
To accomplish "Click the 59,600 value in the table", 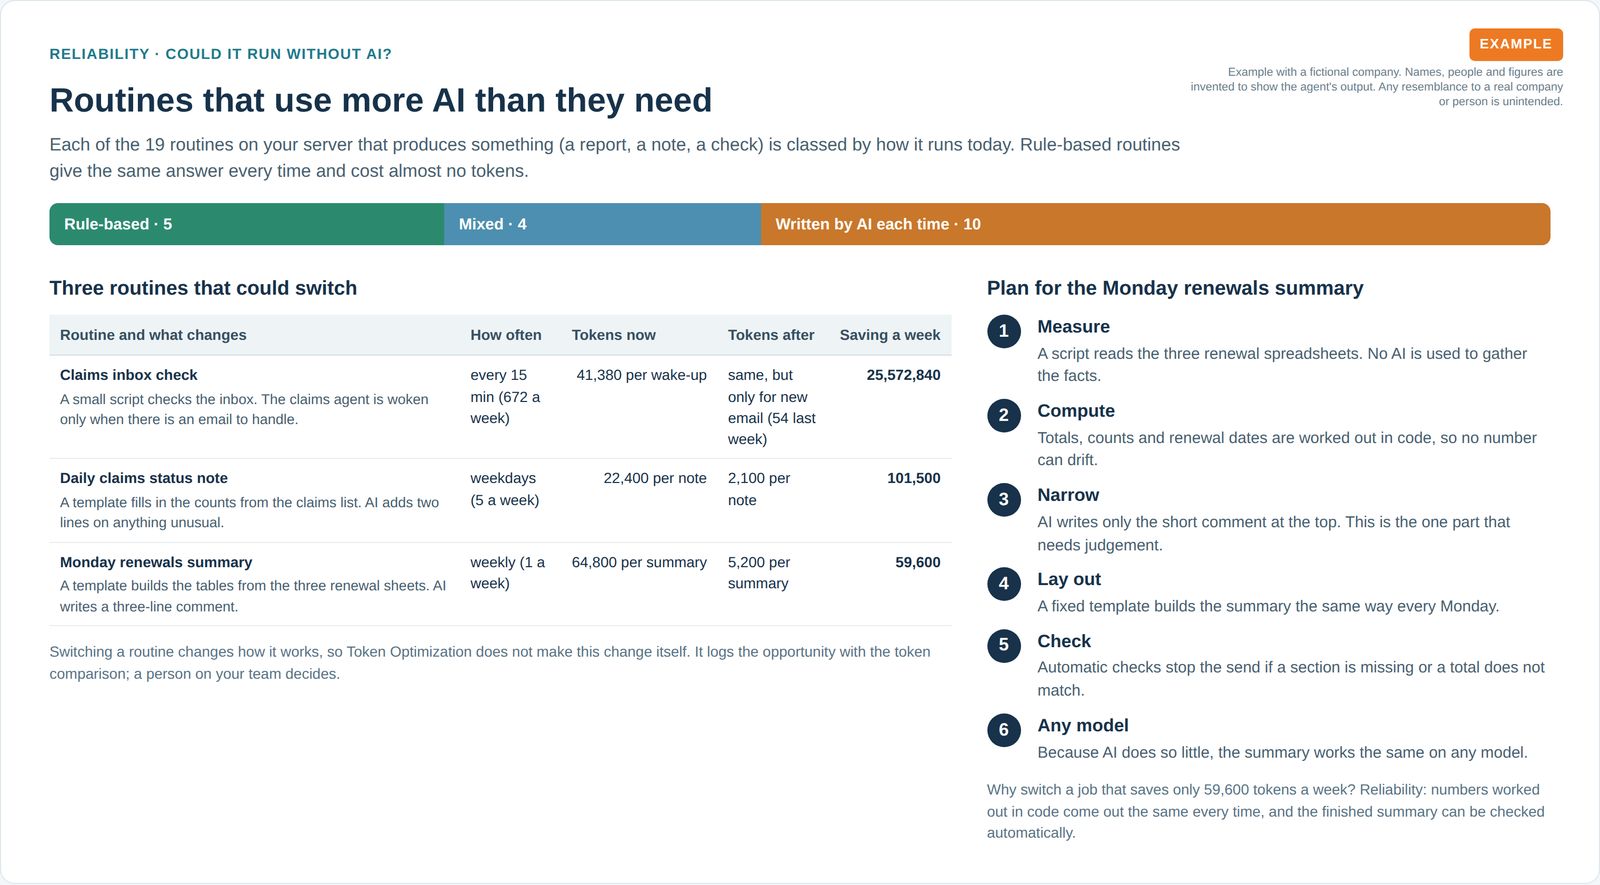I will [918, 562].
